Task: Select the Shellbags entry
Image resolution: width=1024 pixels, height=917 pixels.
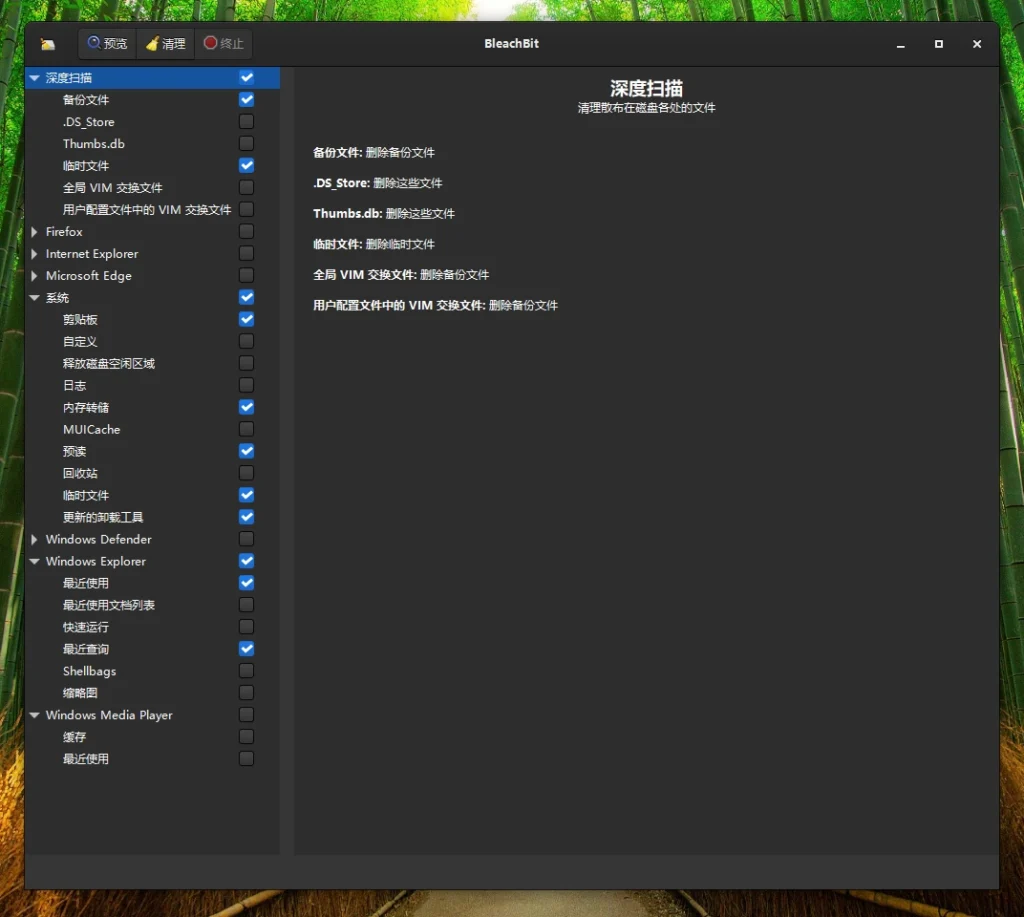Action: click(89, 672)
